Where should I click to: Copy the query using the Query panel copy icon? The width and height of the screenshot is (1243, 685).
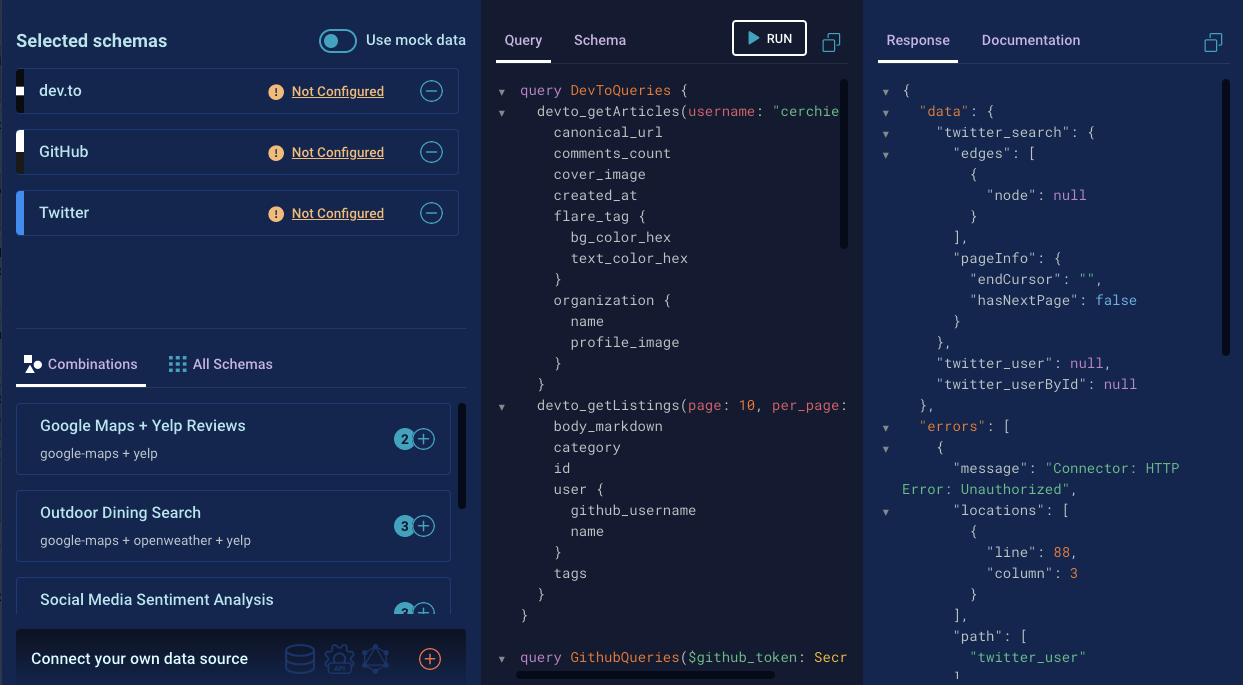pos(831,42)
